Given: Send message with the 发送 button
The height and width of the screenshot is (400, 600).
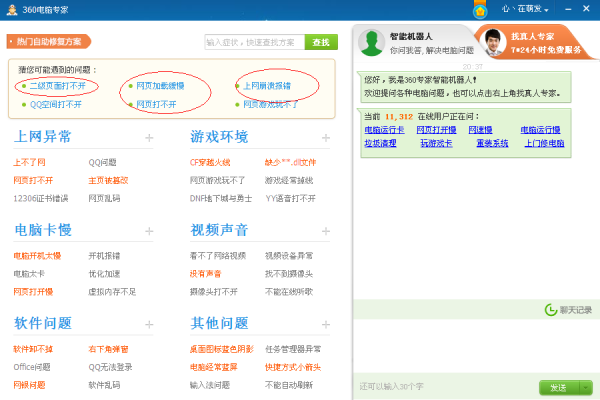Looking at the screenshot, I should coord(559,388).
